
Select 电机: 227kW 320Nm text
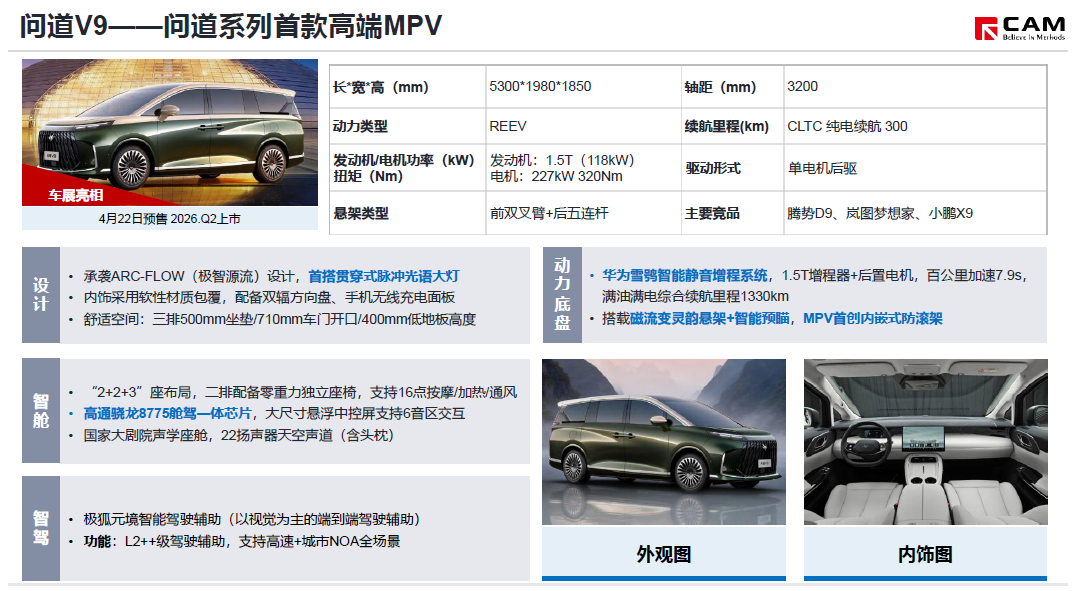point(556,176)
